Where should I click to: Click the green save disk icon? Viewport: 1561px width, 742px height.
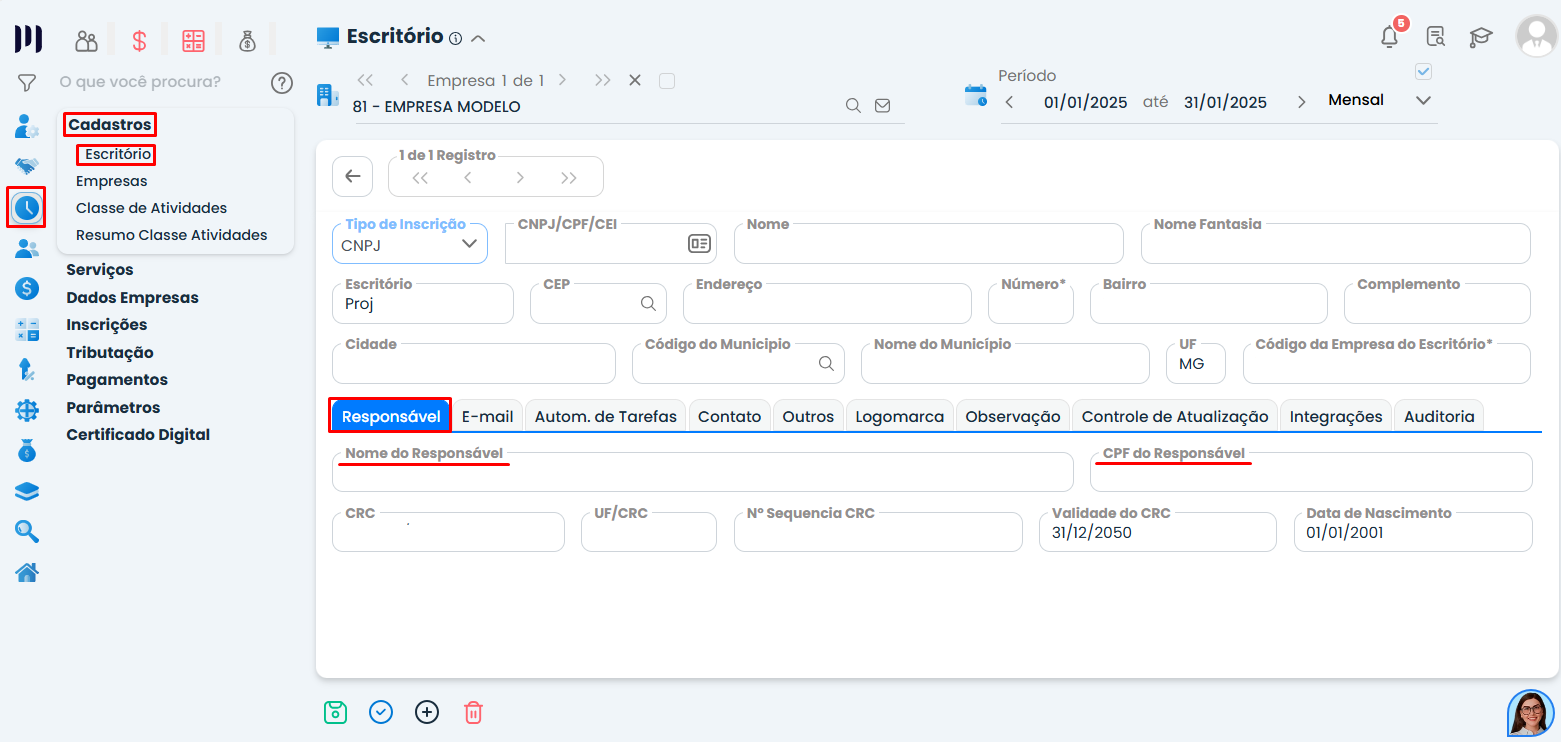click(x=335, y=712)
